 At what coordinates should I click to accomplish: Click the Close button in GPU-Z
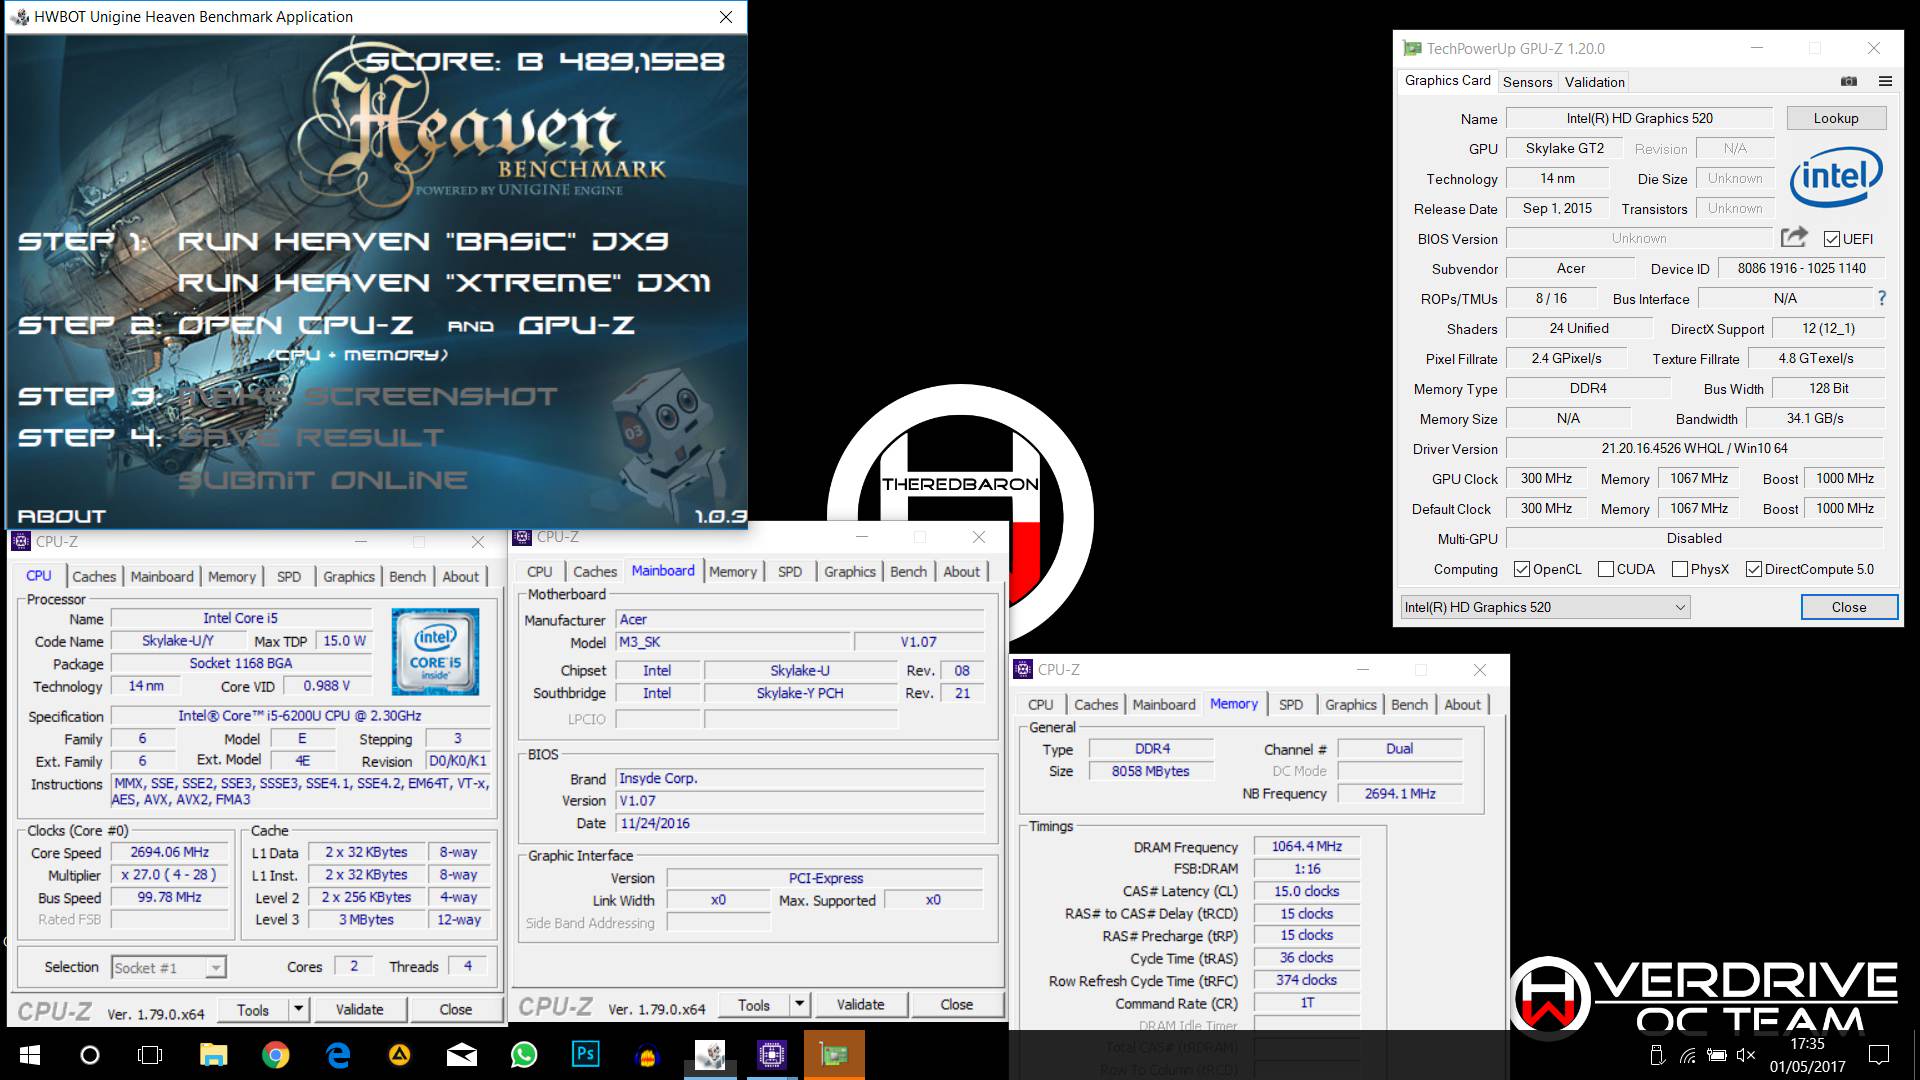click(x=1849, y=607)
